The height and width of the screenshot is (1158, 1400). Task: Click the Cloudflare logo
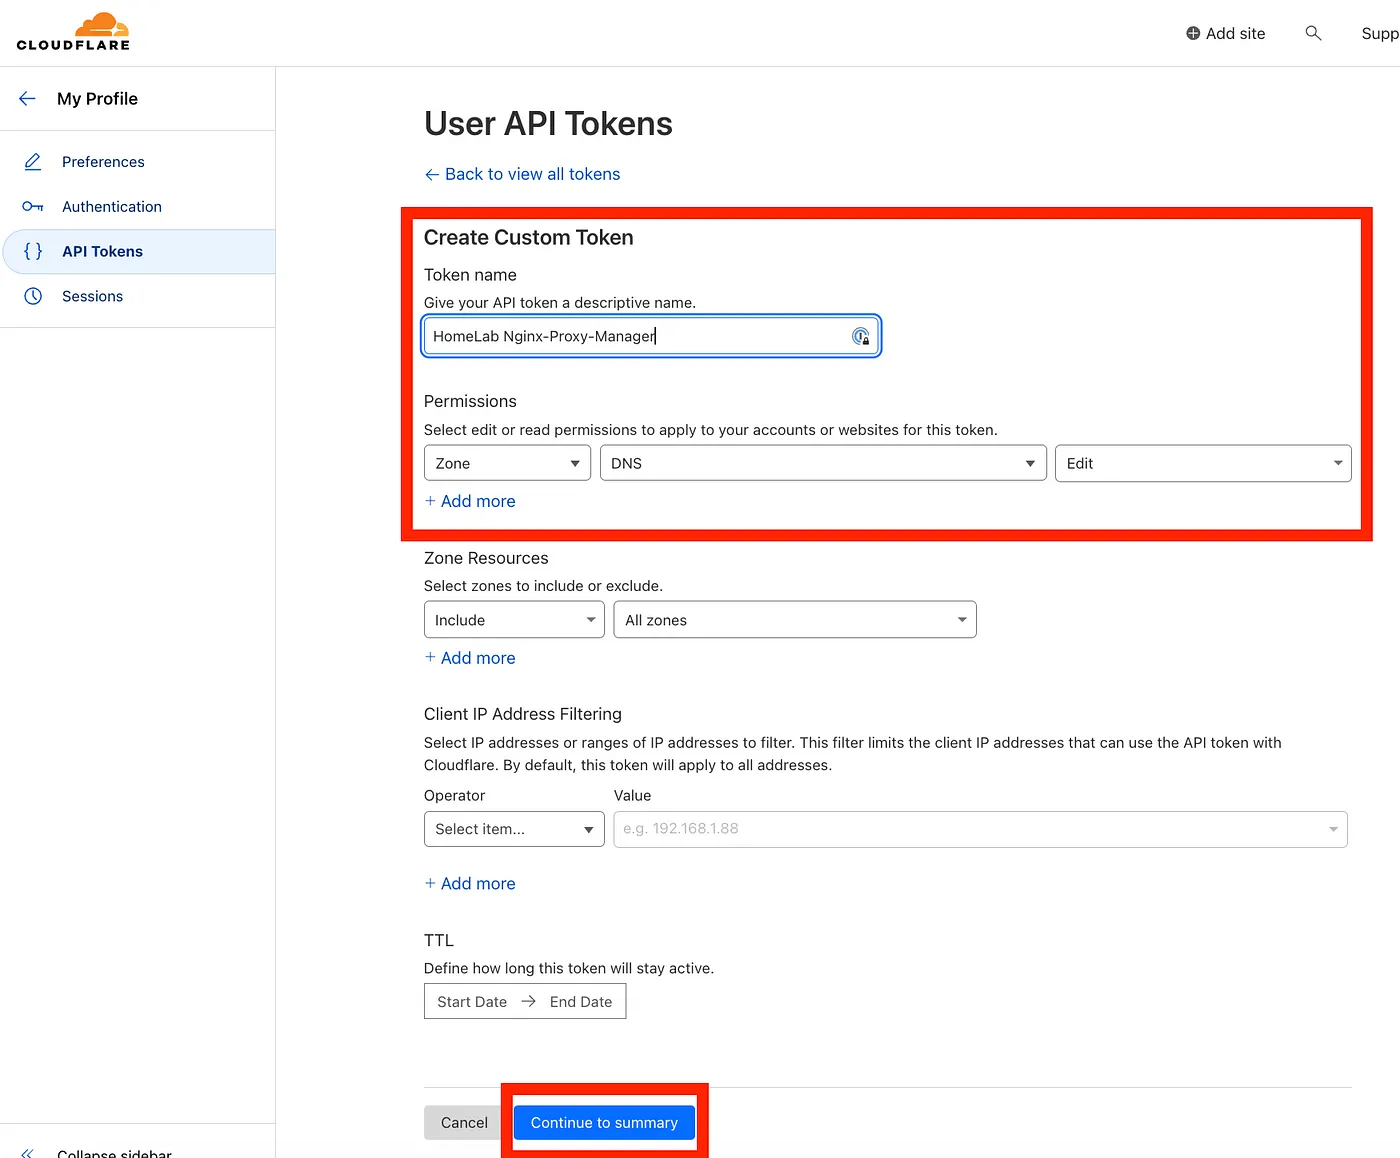point(73,32)
